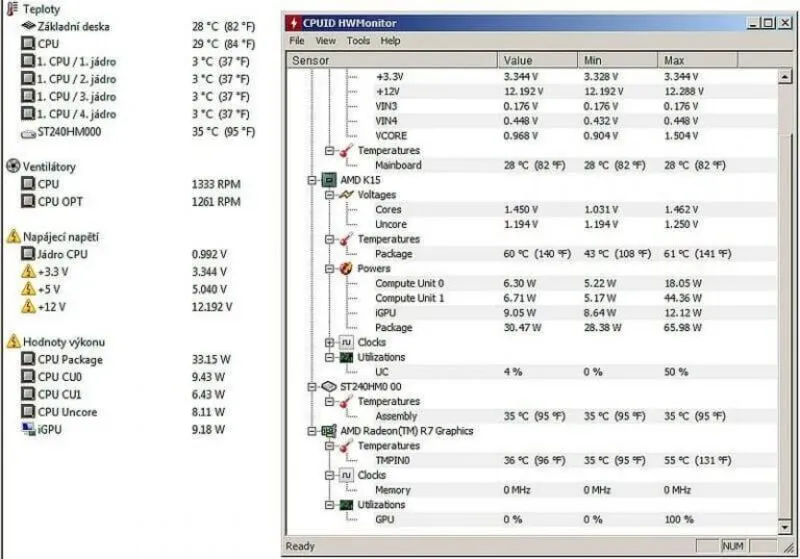Screen dimensions: 800x559
Task: Click the CPU OPT fan chip icon
Action: click(x=28, y=201)
